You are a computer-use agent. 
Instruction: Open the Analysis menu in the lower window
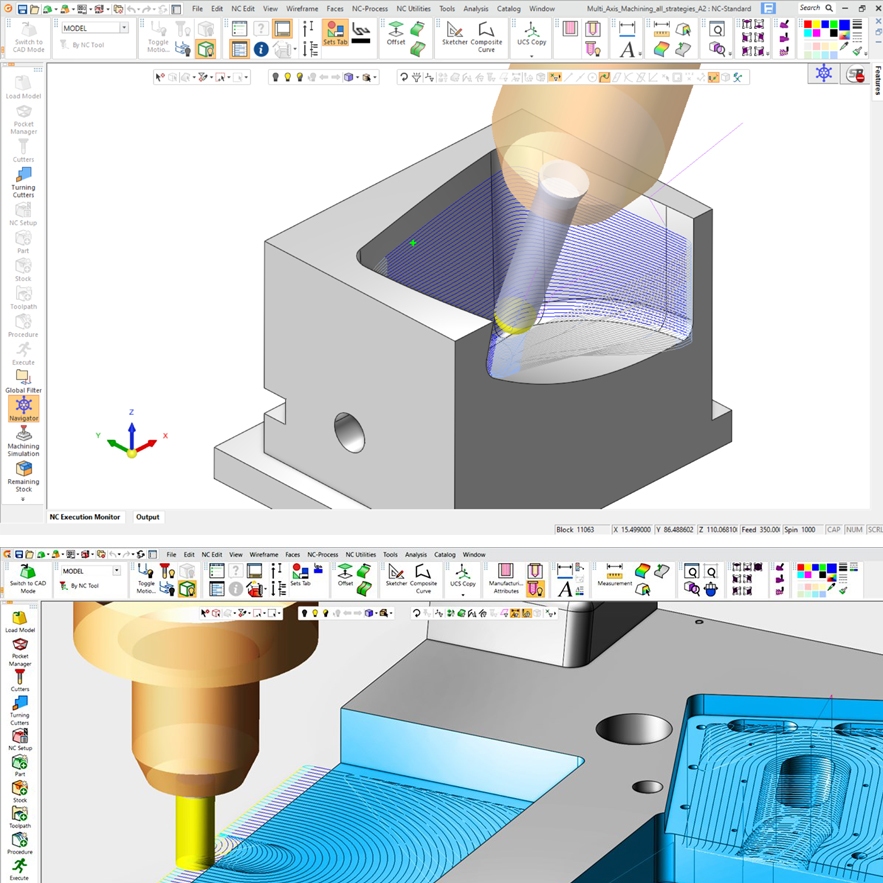[416, 555]
